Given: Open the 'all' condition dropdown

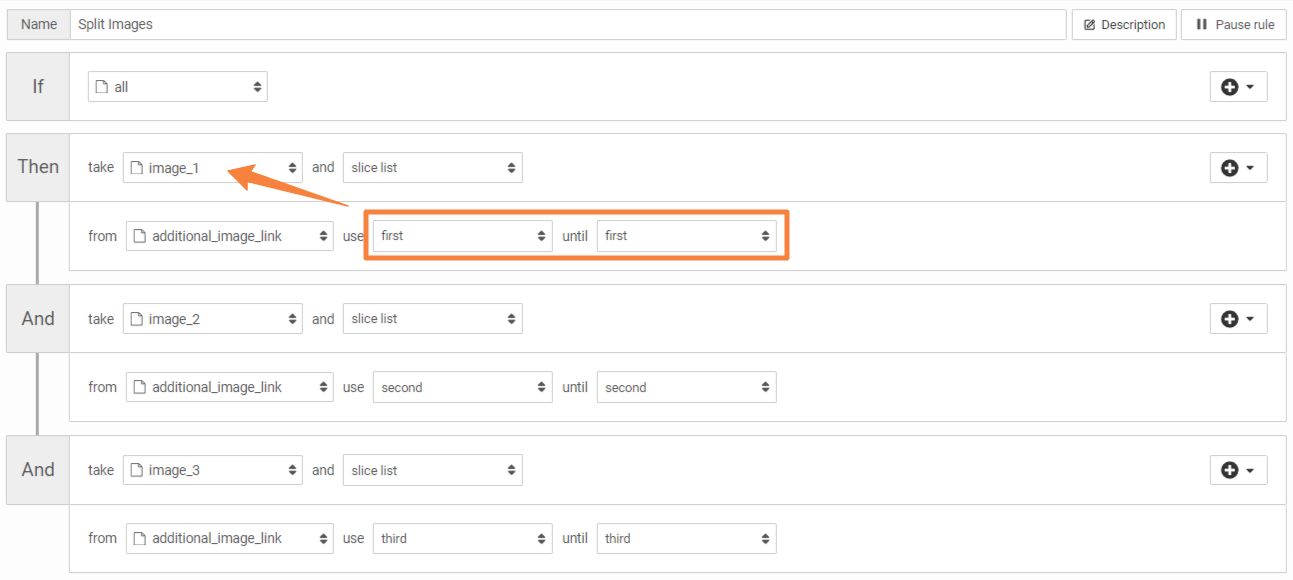Looking at the screenshot, I should click(x=177, y=86).
